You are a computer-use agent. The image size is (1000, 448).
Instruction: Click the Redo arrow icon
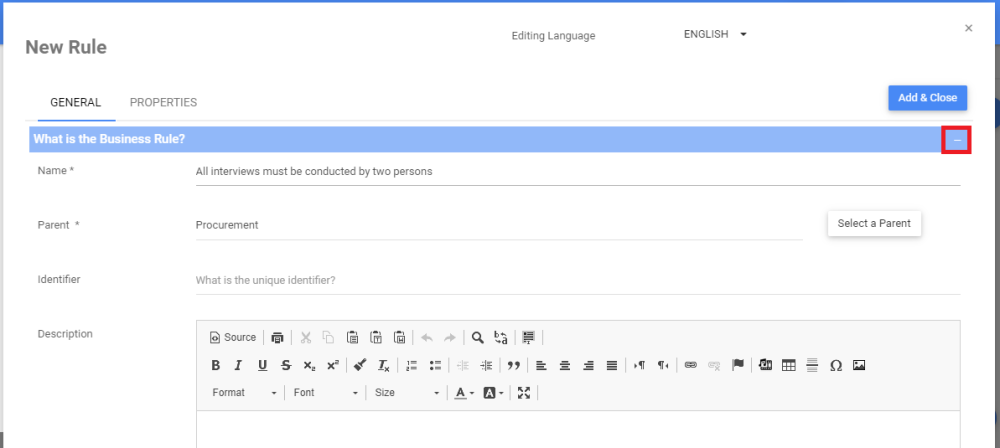(450, 338)
